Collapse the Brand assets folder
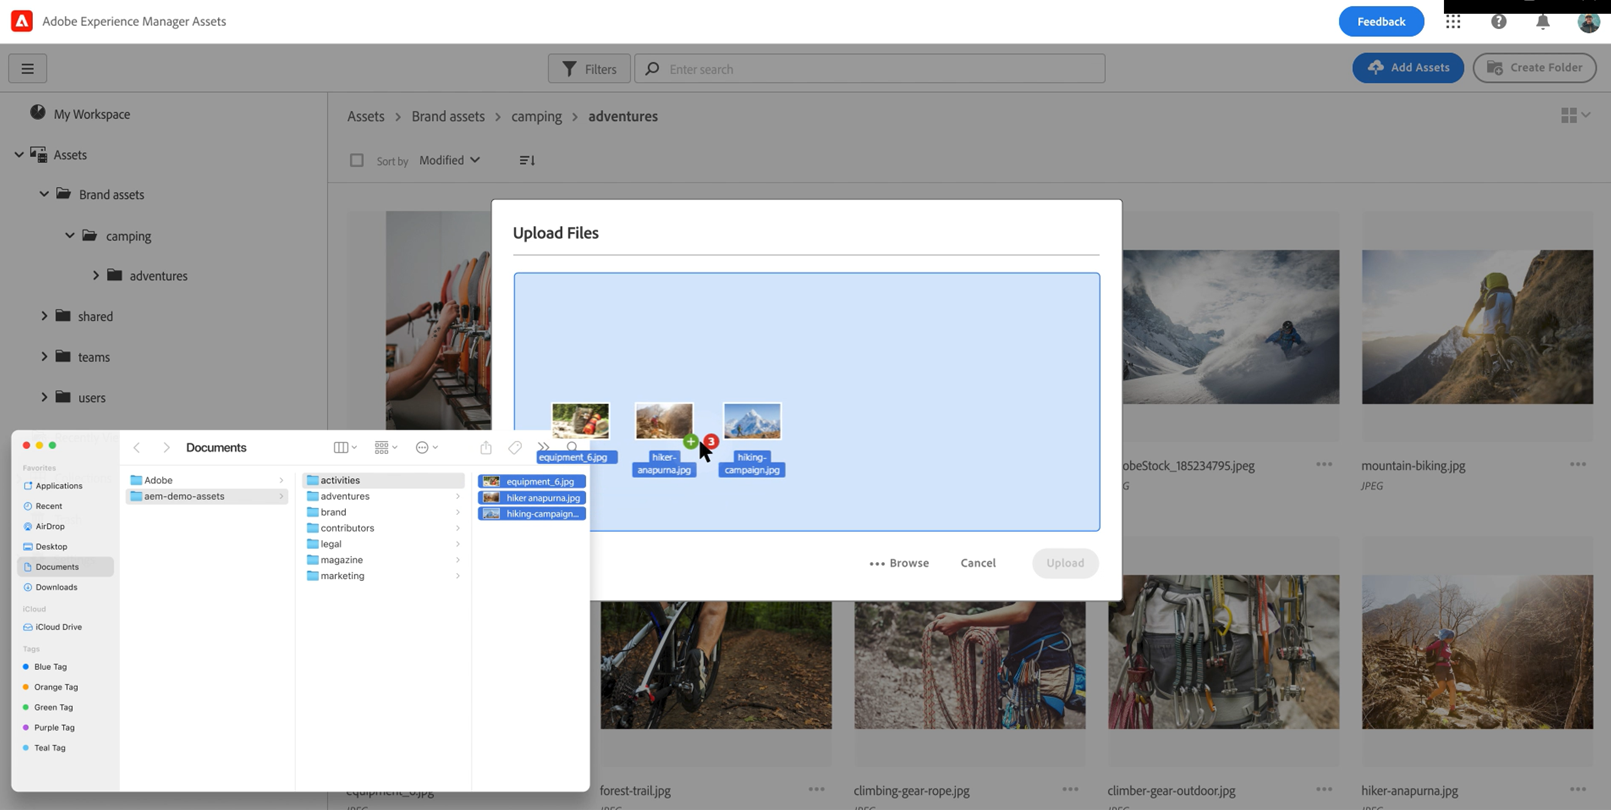1611x810 pixels. 44,194
